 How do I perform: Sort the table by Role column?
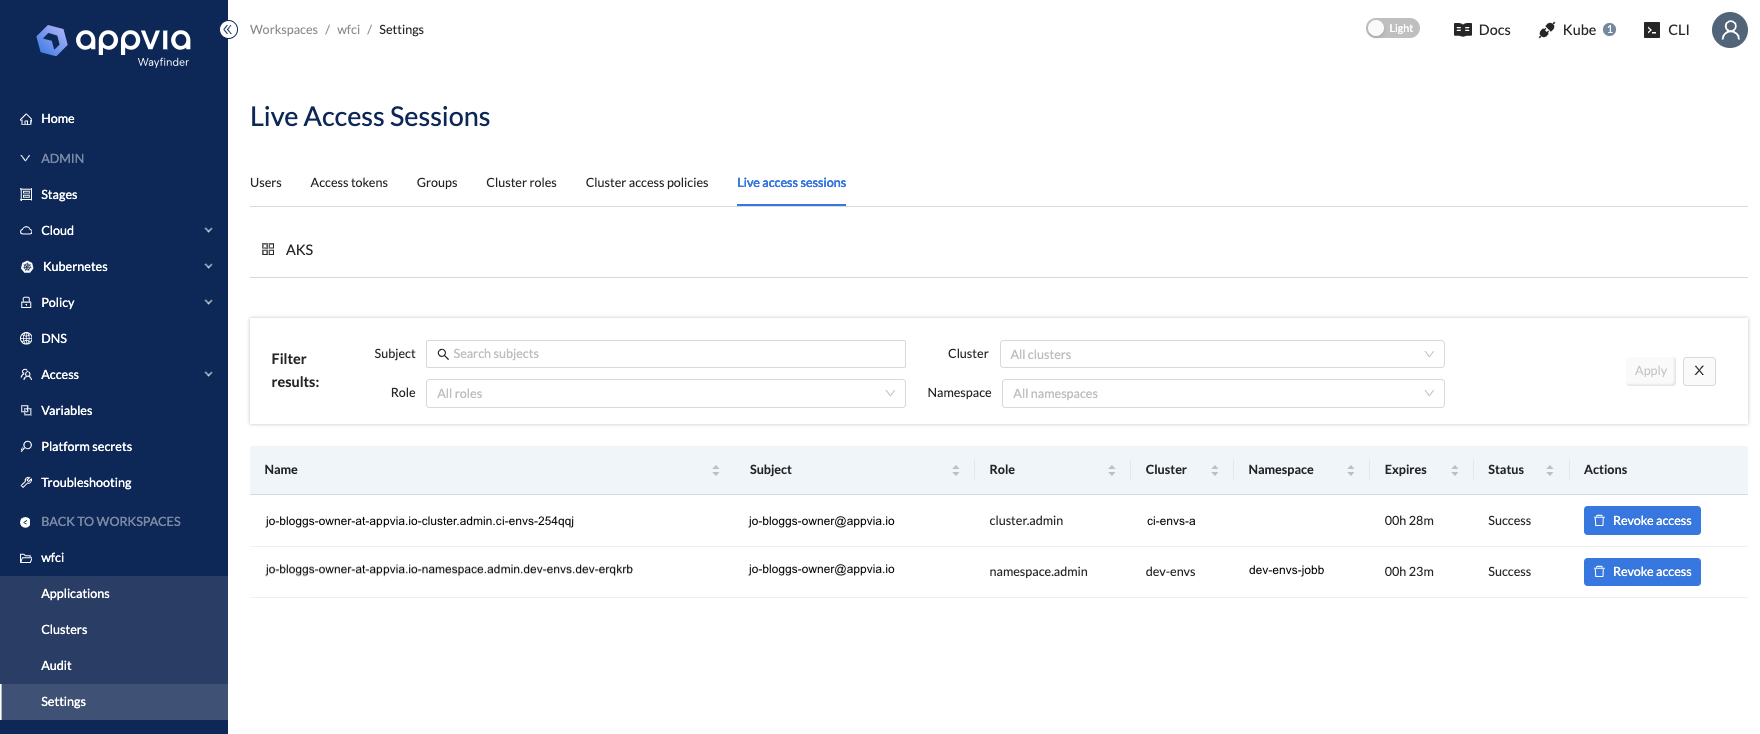[x=1112, y=470]
